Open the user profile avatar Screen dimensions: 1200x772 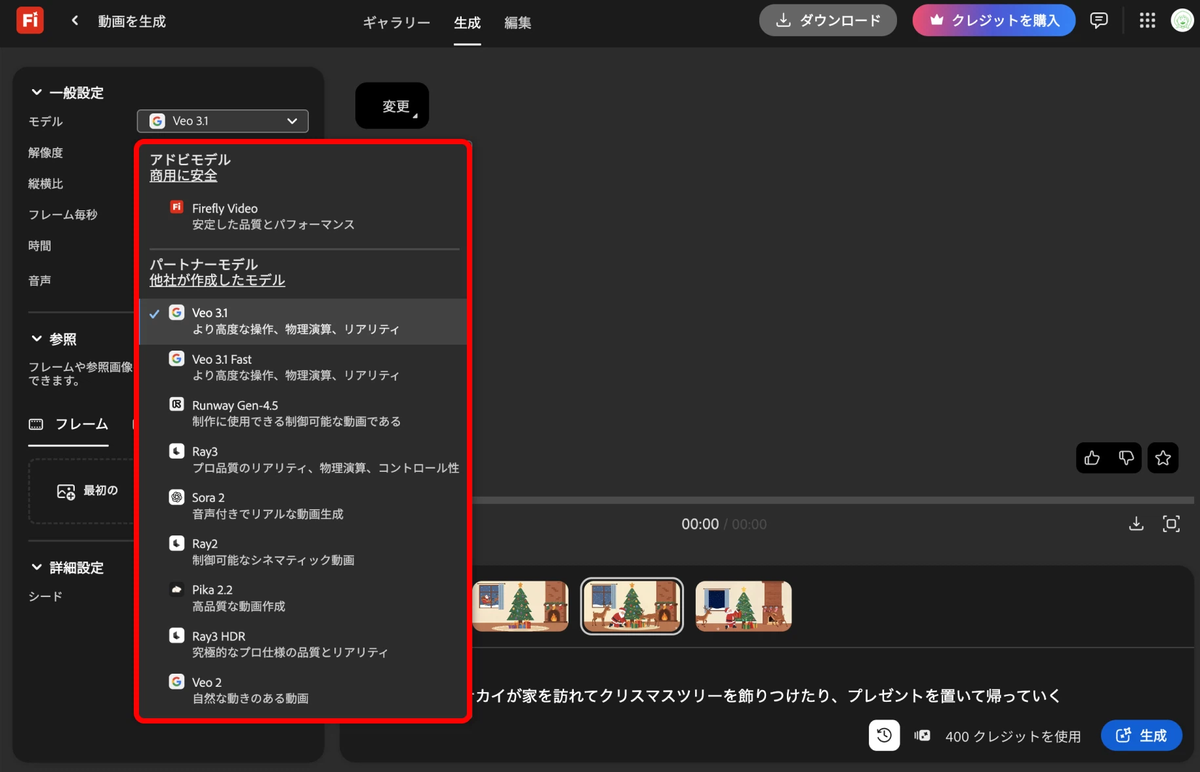1182,20
